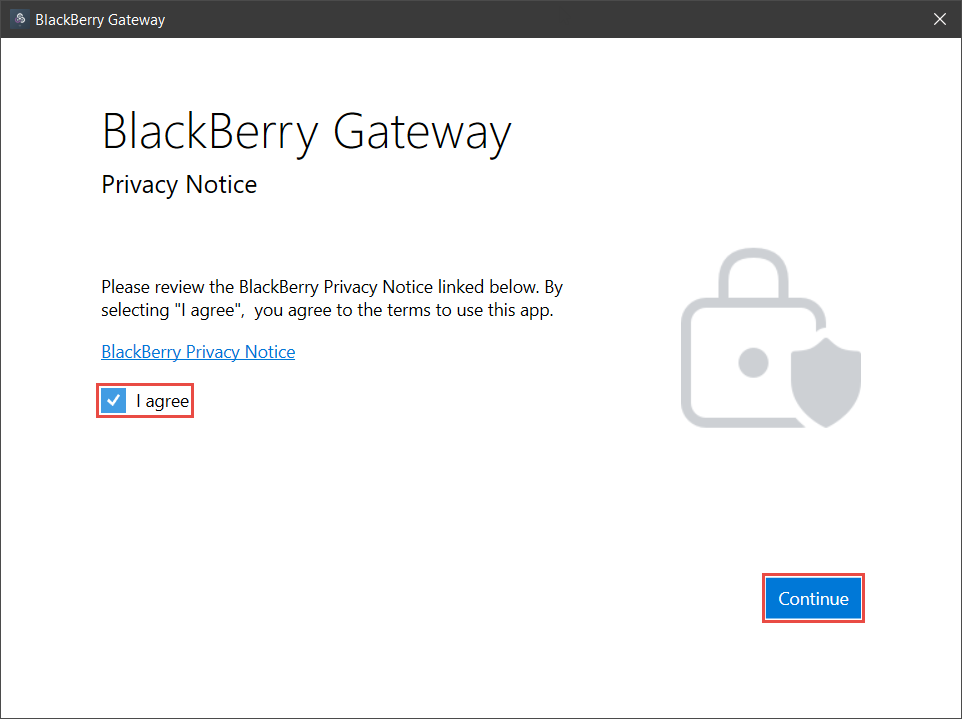Viewport: 962px width, 719px height.
Task: Click the "BlackBerry Gateway" large heading
Action: (x=306, y=133)
